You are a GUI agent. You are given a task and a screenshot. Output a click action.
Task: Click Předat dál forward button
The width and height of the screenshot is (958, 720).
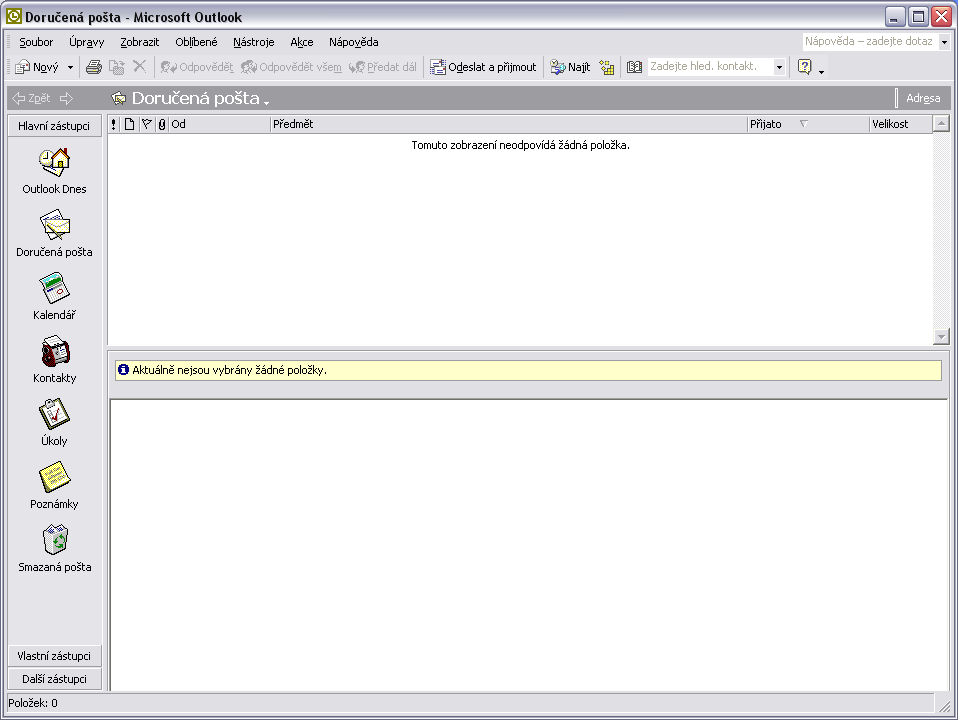click(382, 67)
